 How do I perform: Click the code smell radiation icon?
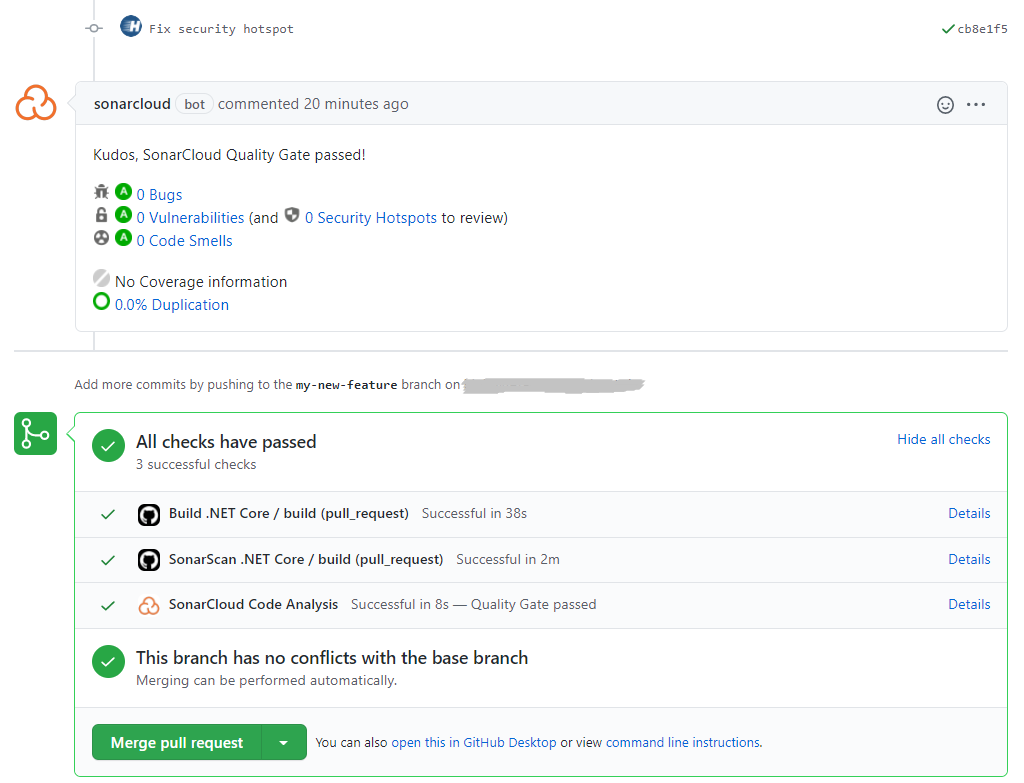click(101, 238)
